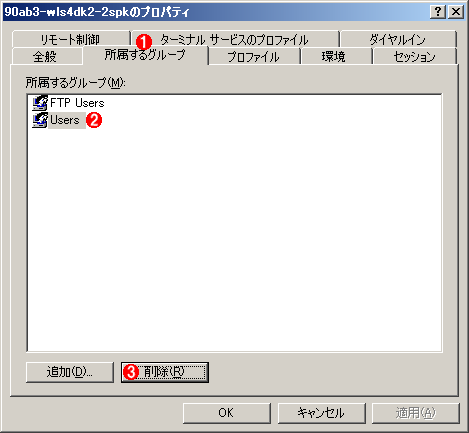Click the キャンセル button
469x433 pixels.
pyautogui.click(x=321, y=413)
